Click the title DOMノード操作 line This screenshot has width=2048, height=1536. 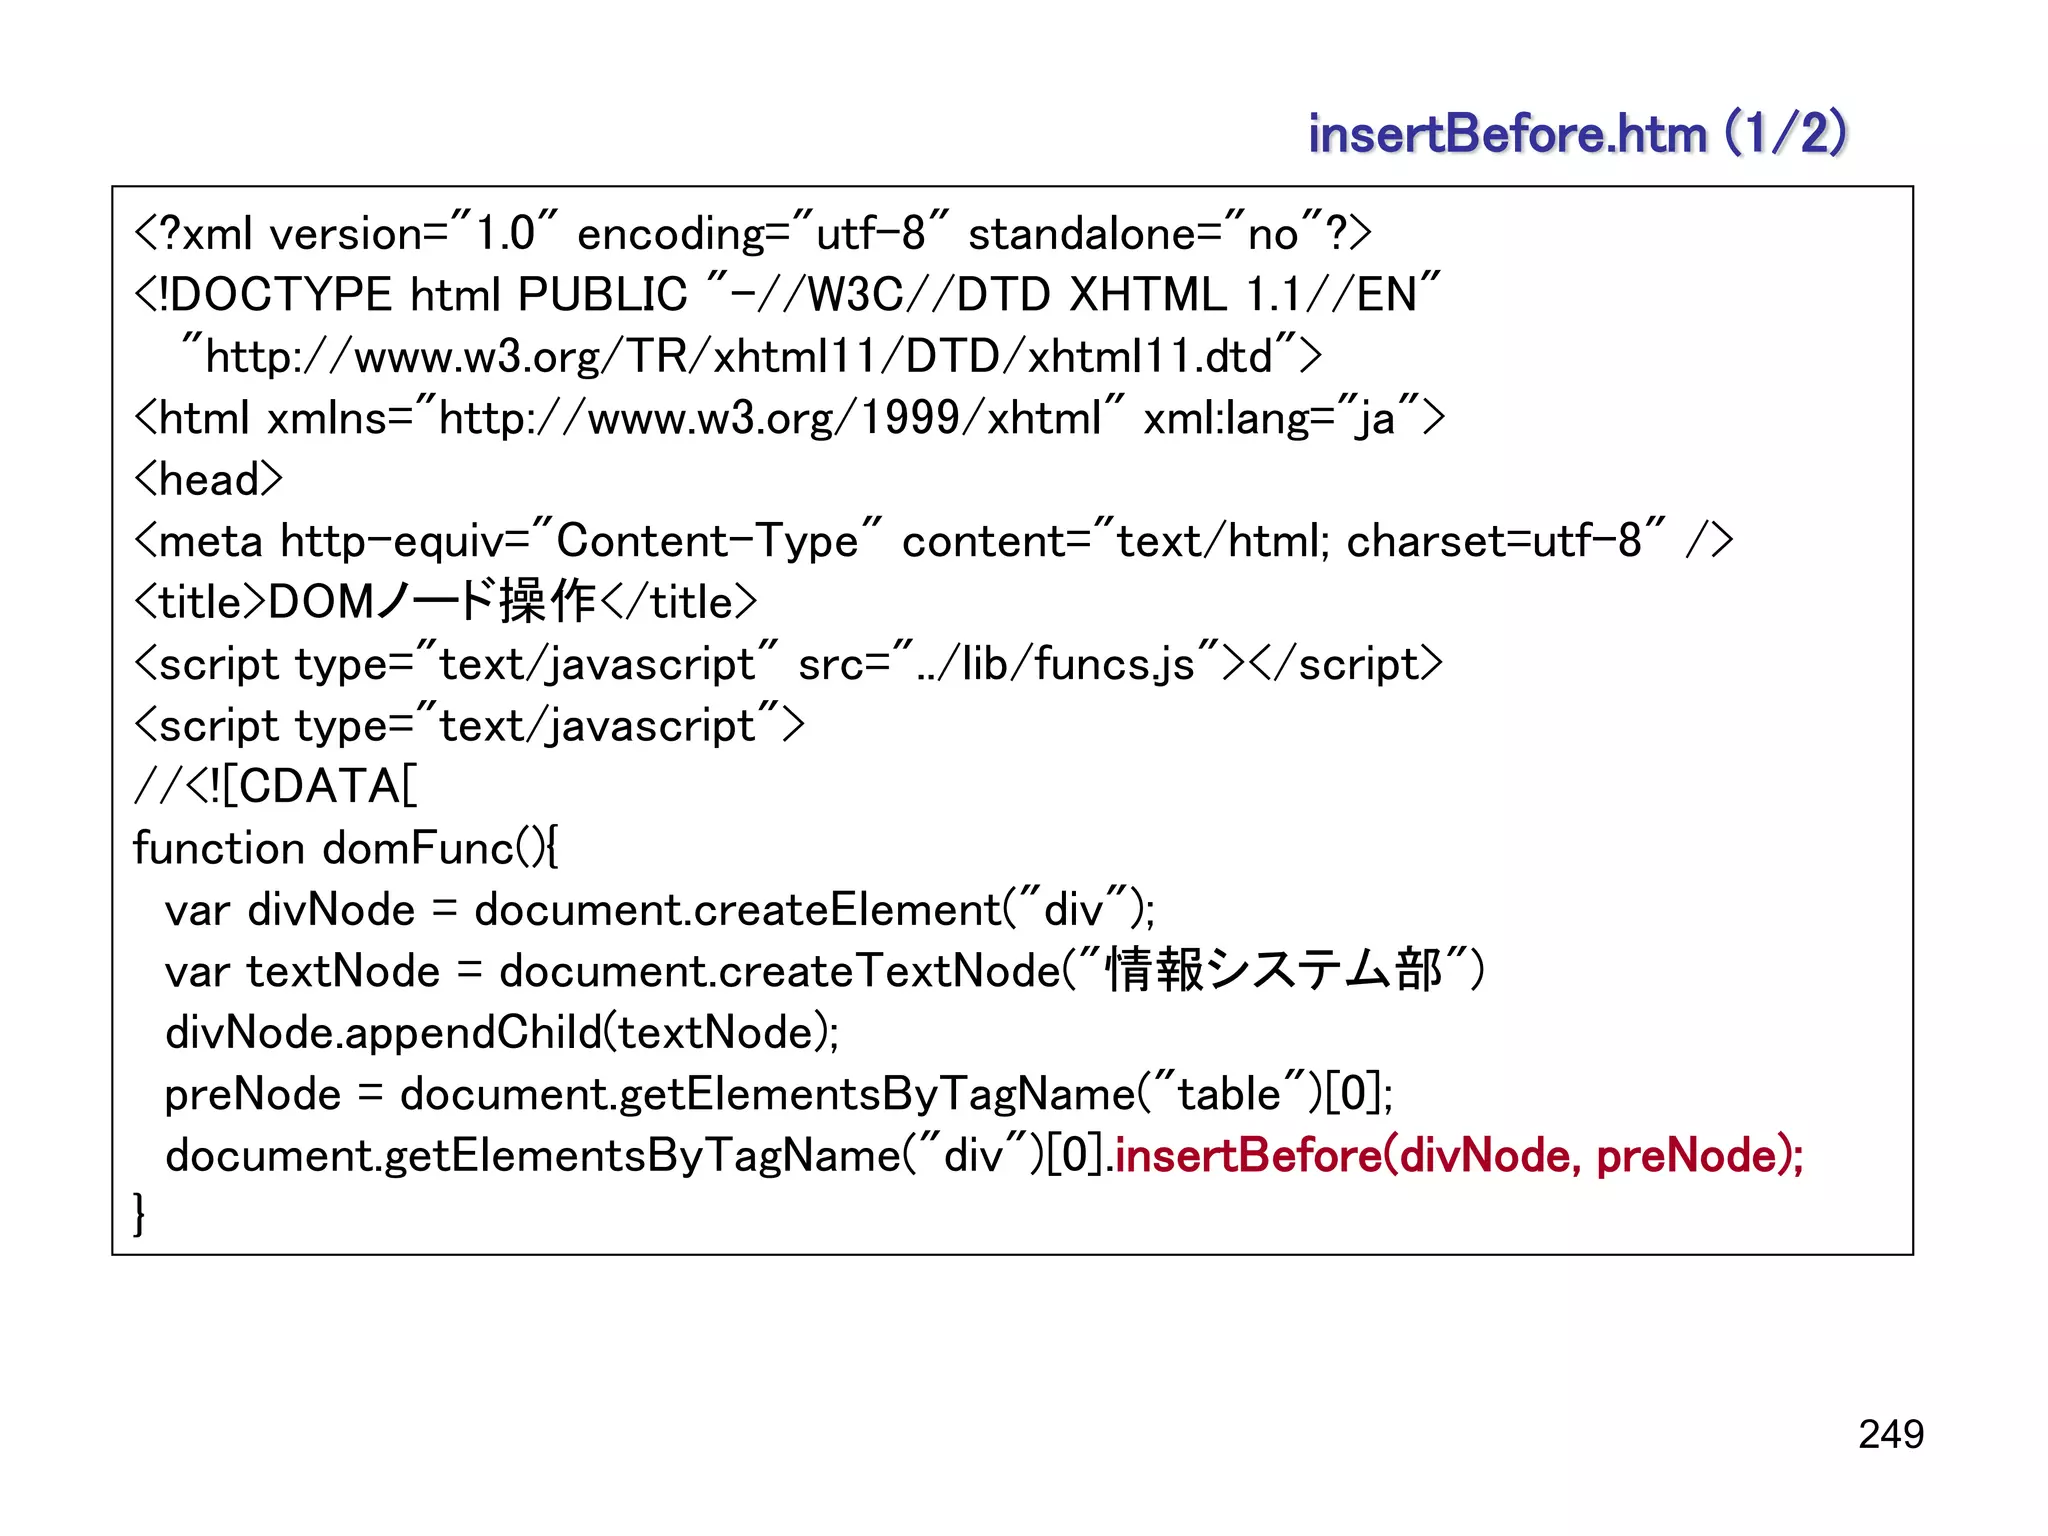pos(446,602)
